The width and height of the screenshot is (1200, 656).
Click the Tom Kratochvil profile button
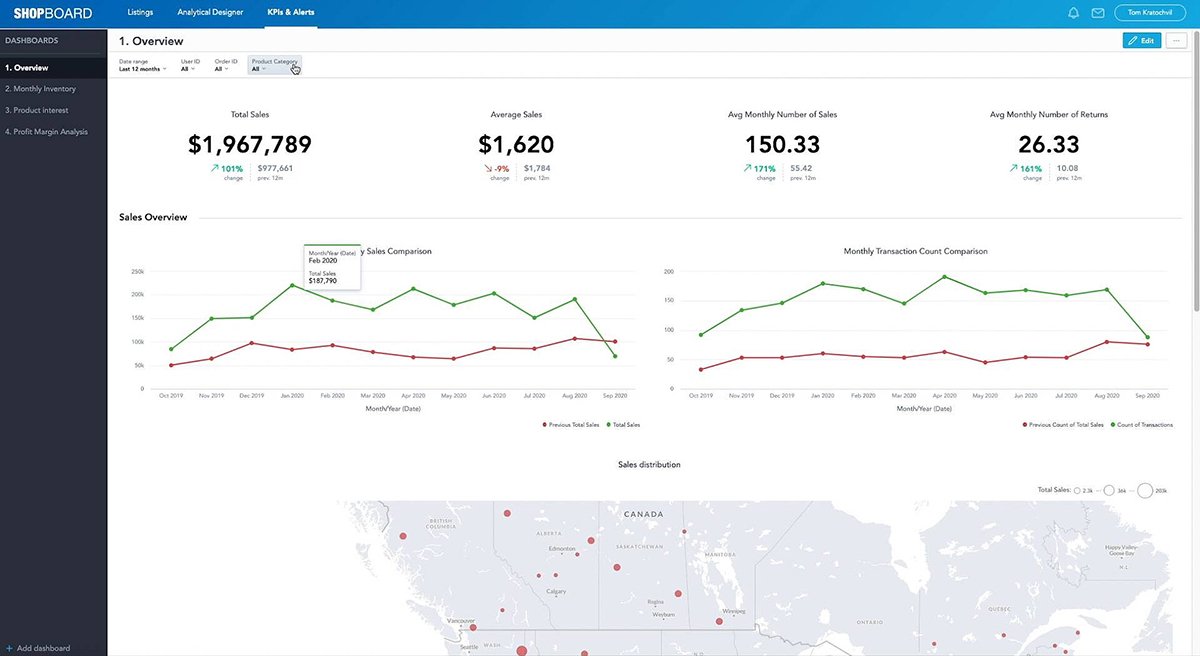[x=1148, y=12]
